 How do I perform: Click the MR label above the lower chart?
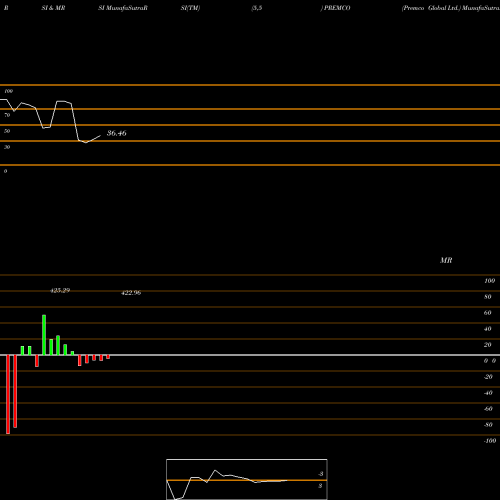[x=446, y=260]
